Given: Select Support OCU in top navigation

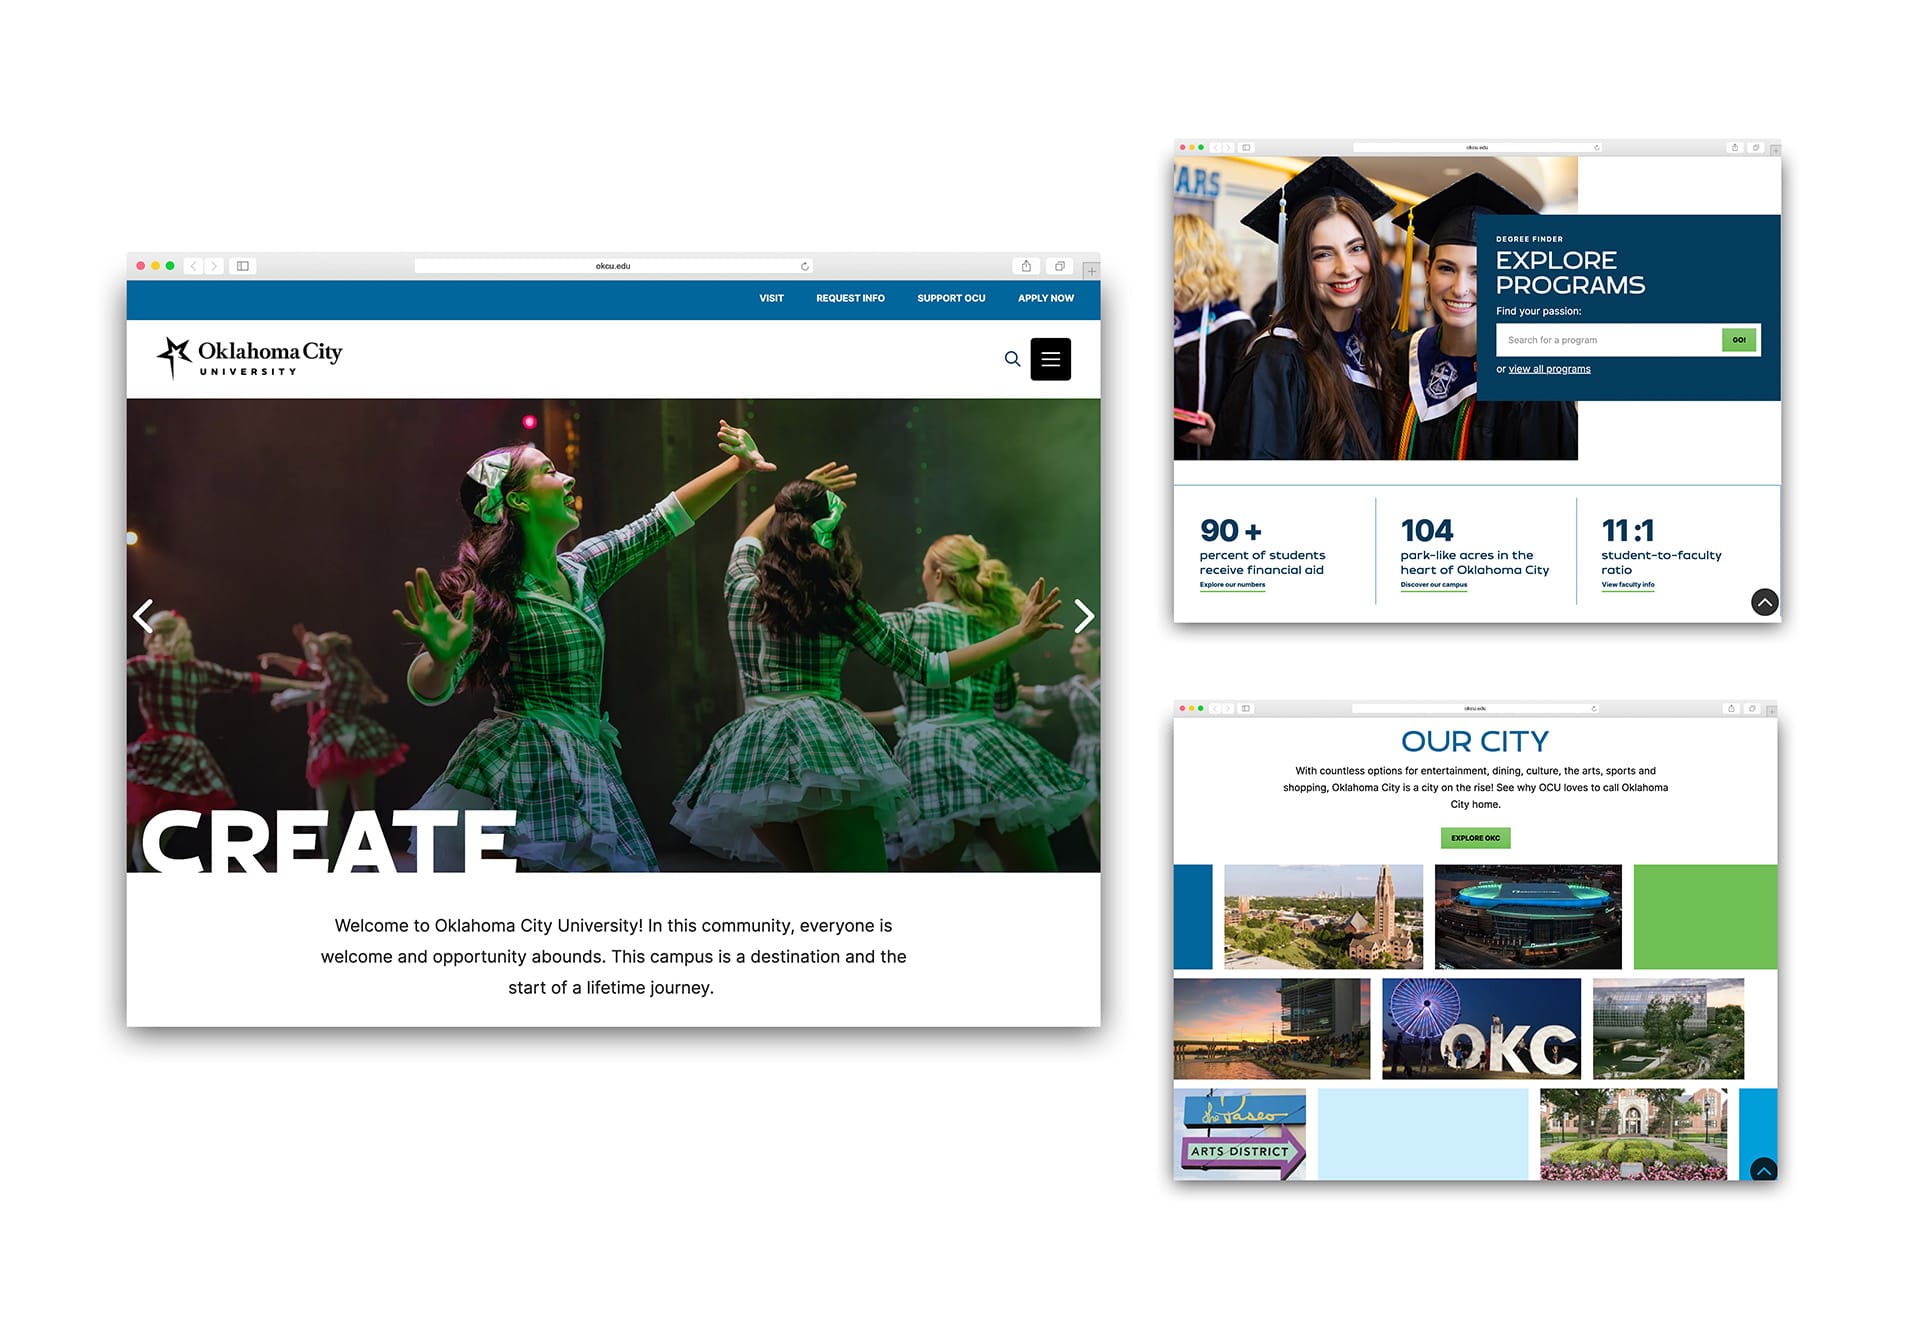Looking at the screenshot, I should point(951,298).
